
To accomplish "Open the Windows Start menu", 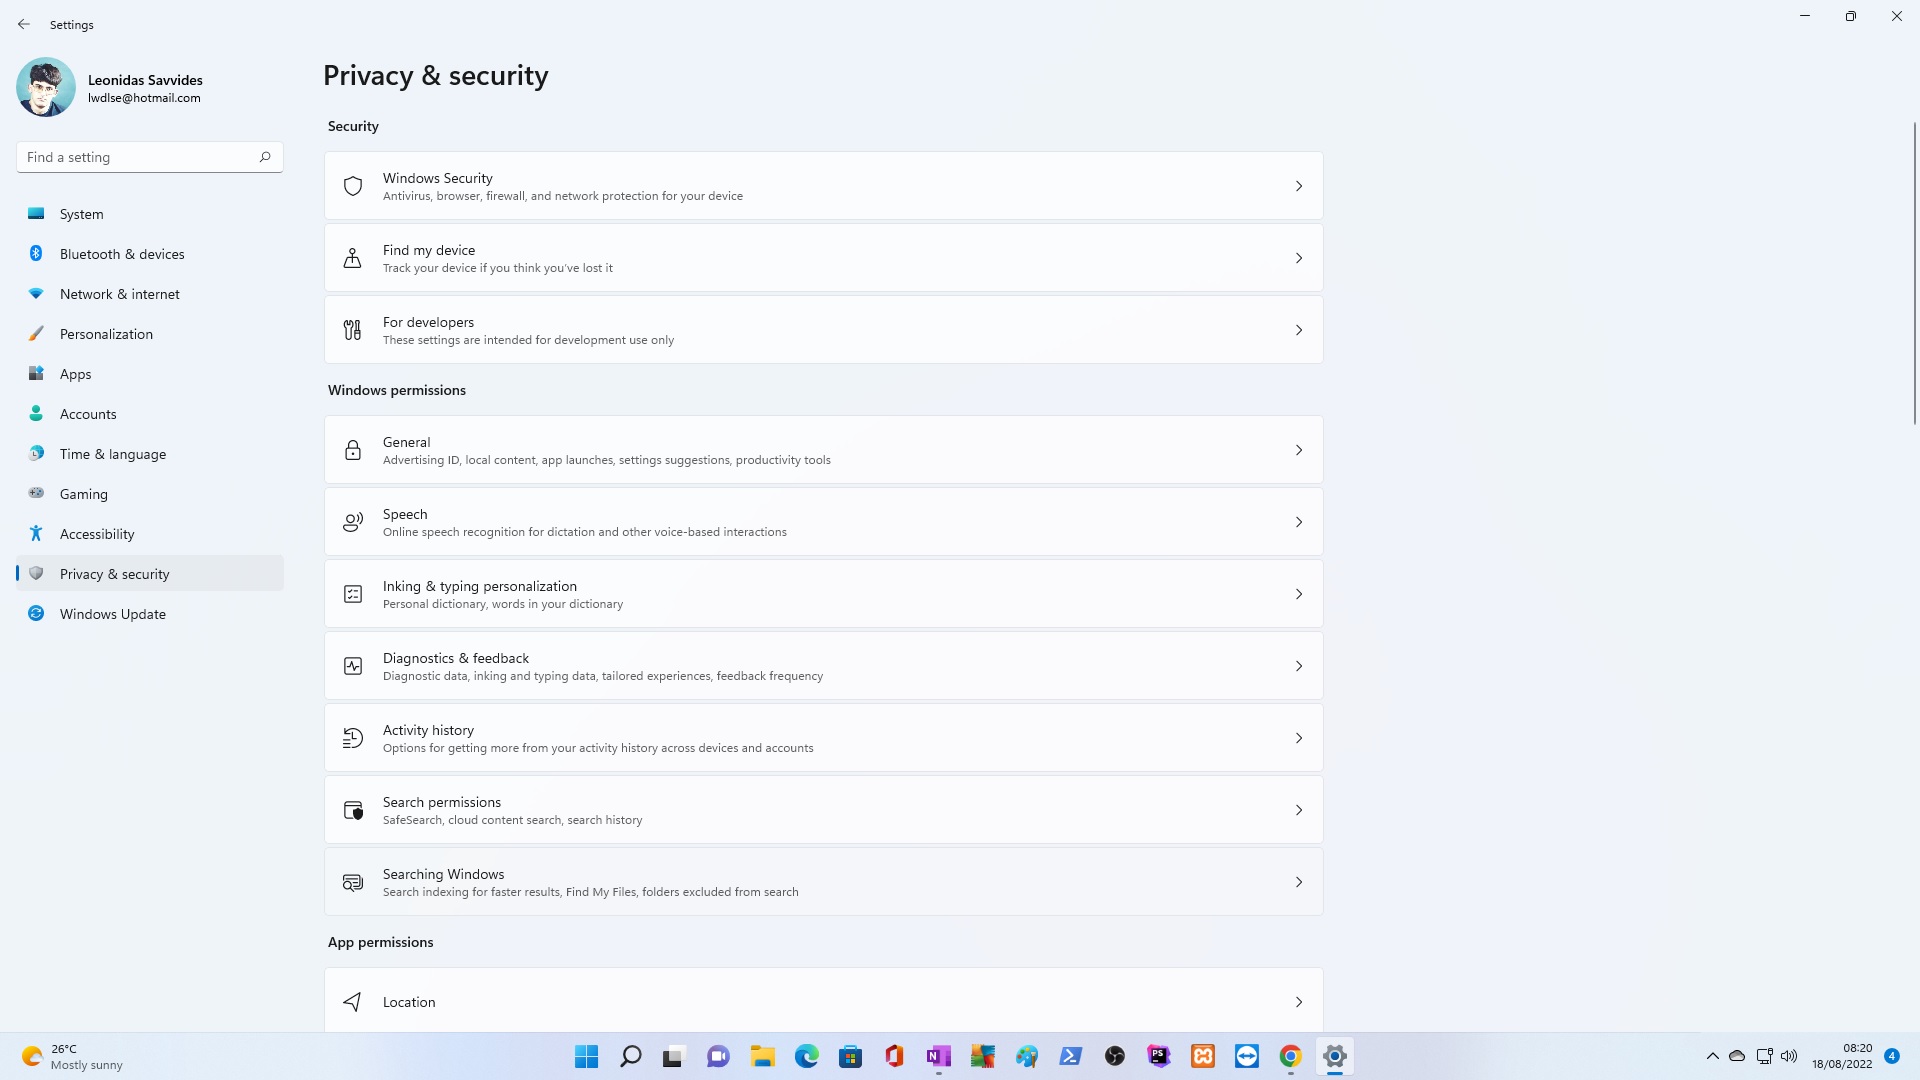I will [587, 1056].
